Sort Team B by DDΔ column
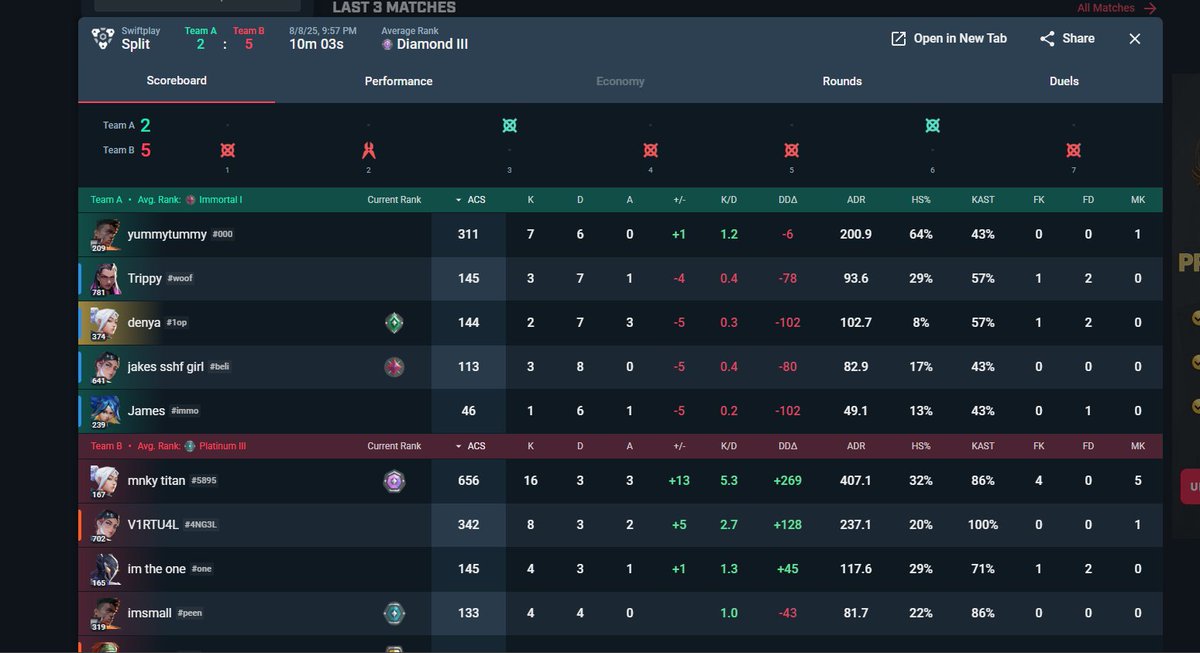 pos(788,446)
